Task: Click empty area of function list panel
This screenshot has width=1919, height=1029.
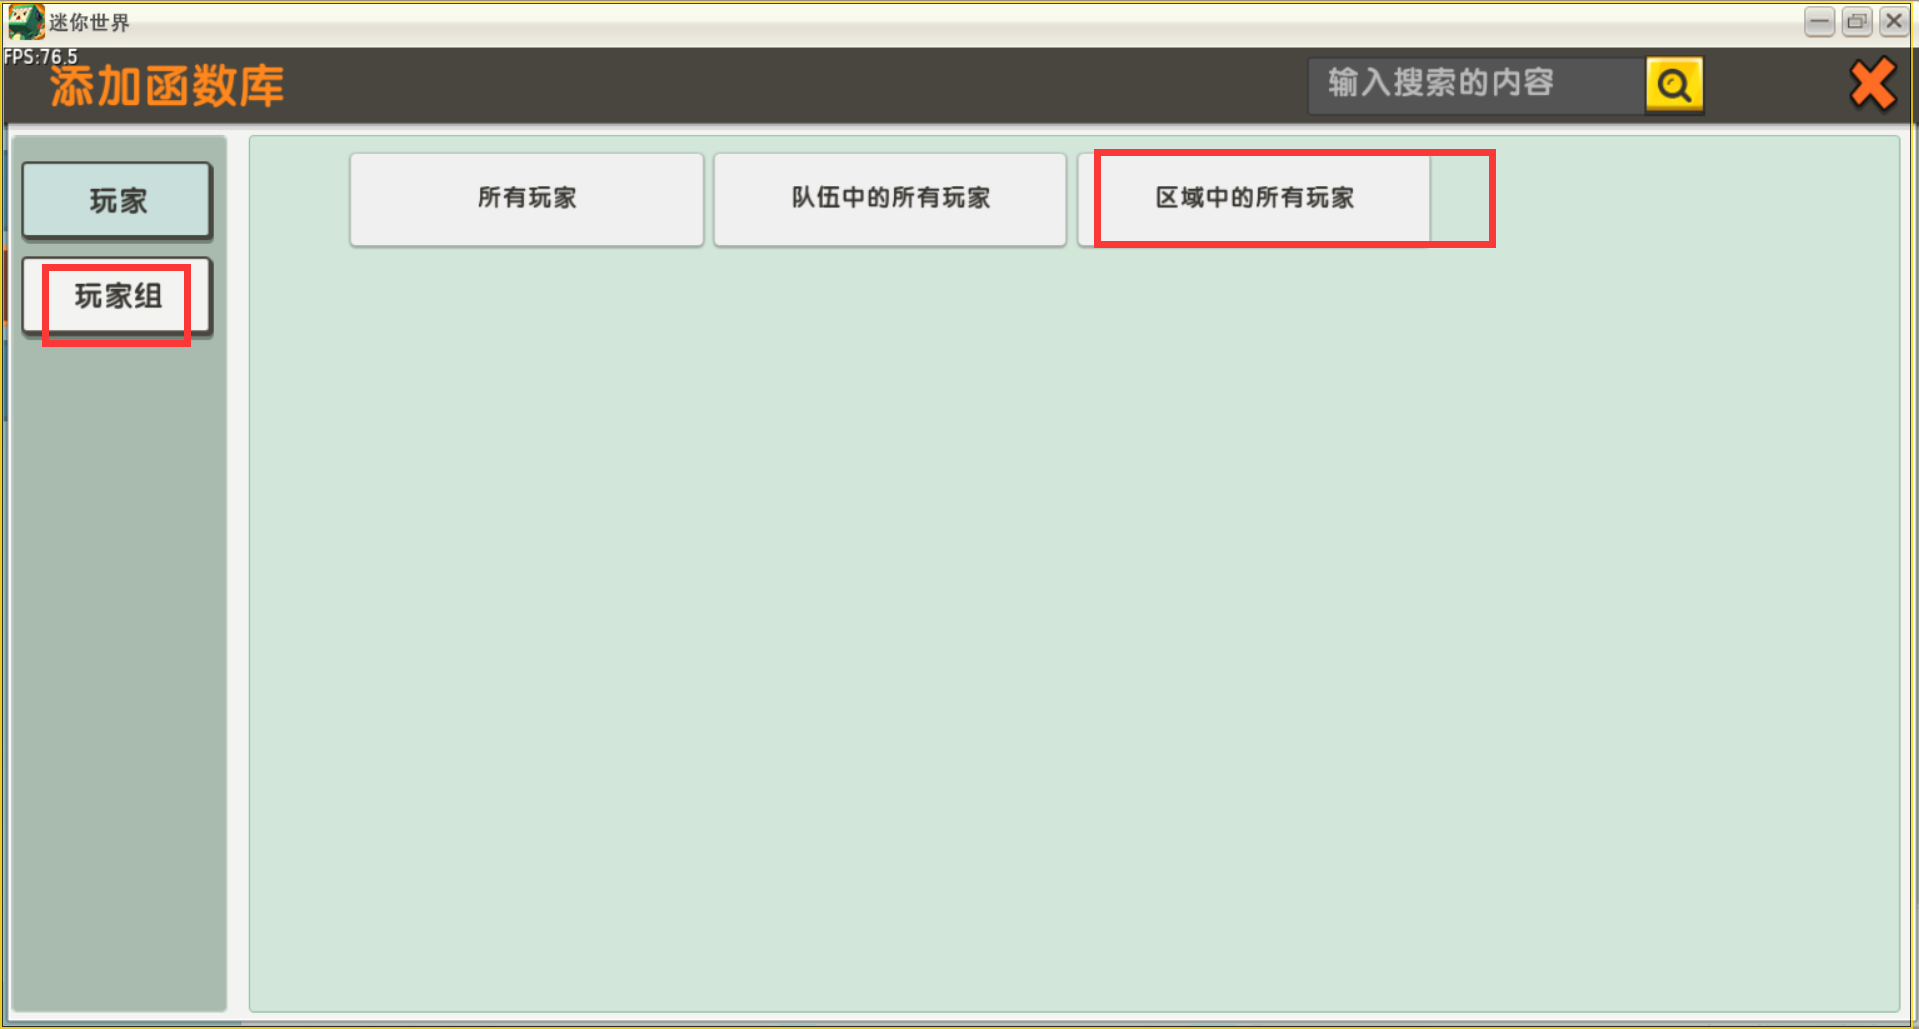Action: (1074, 630)
